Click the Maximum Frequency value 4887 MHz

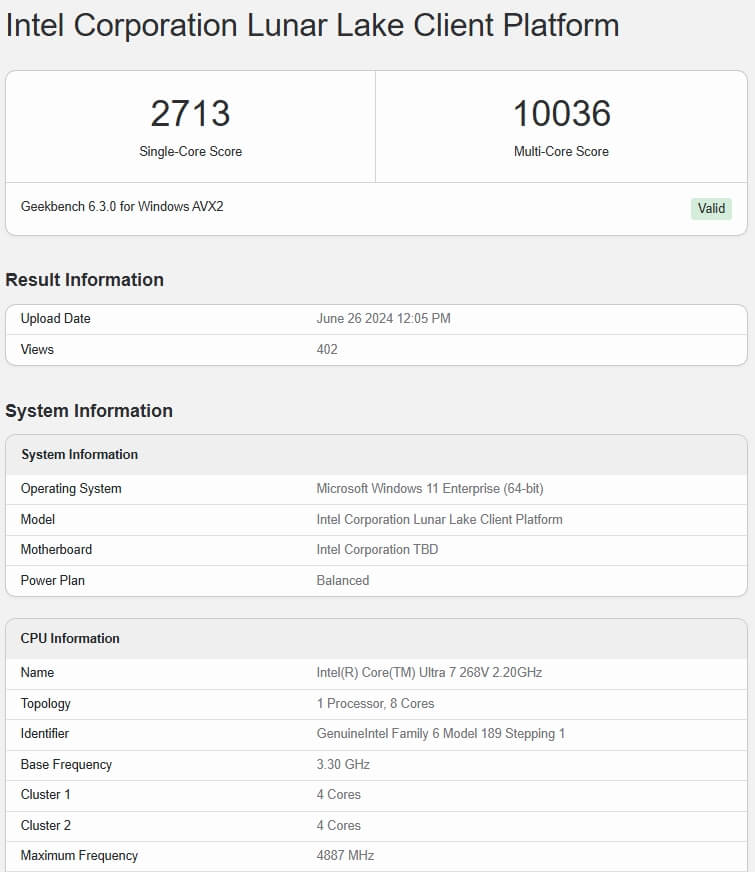(x=345, y=855)
